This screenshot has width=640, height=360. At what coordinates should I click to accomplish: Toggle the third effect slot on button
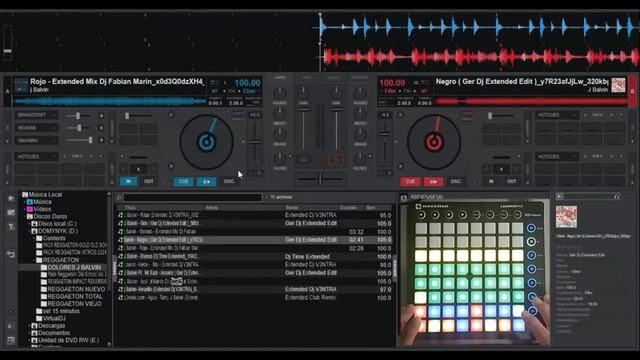click(101, 140)
